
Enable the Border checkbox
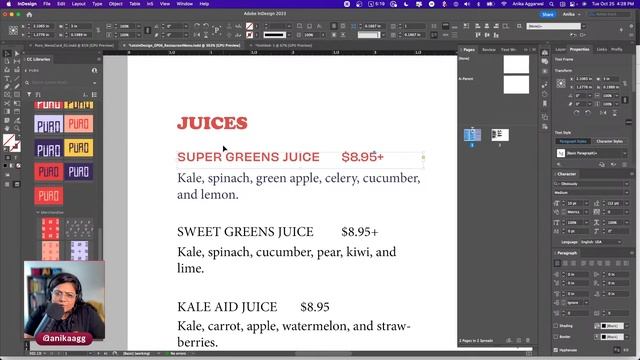(556, 337)
